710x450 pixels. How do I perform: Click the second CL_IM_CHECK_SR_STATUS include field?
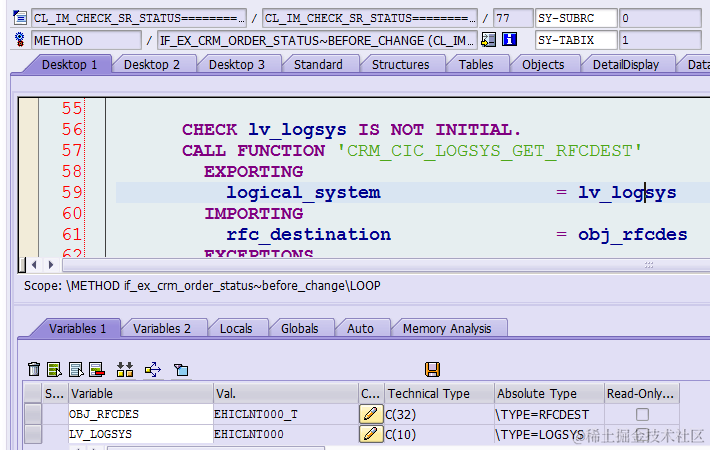tap(370, 18)
